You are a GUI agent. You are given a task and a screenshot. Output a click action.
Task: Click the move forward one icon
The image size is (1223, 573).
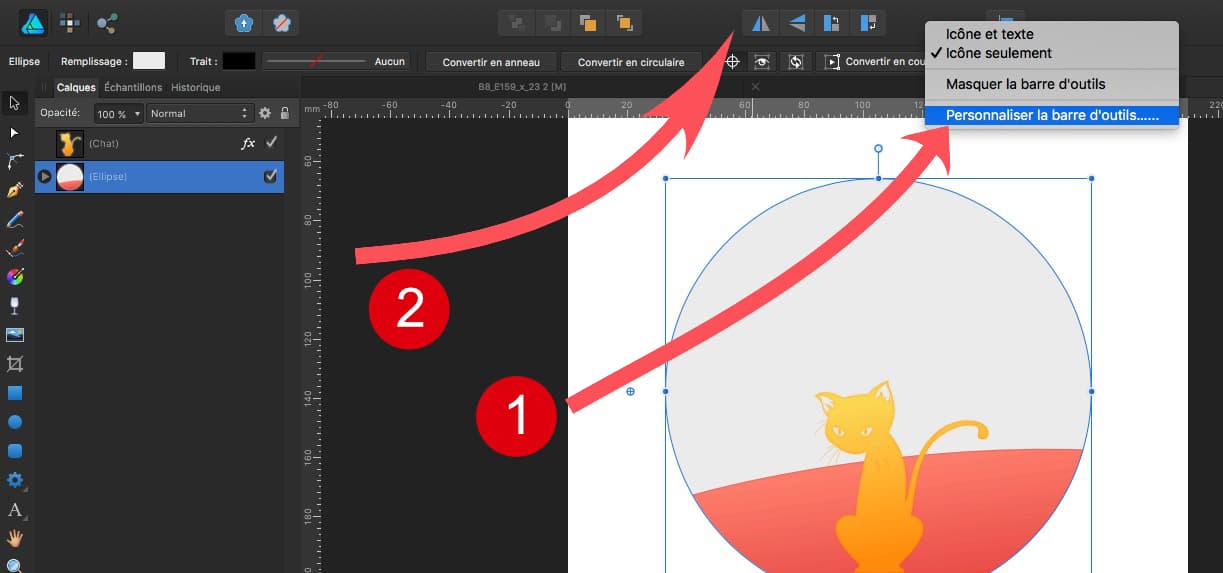click(588, 22)
